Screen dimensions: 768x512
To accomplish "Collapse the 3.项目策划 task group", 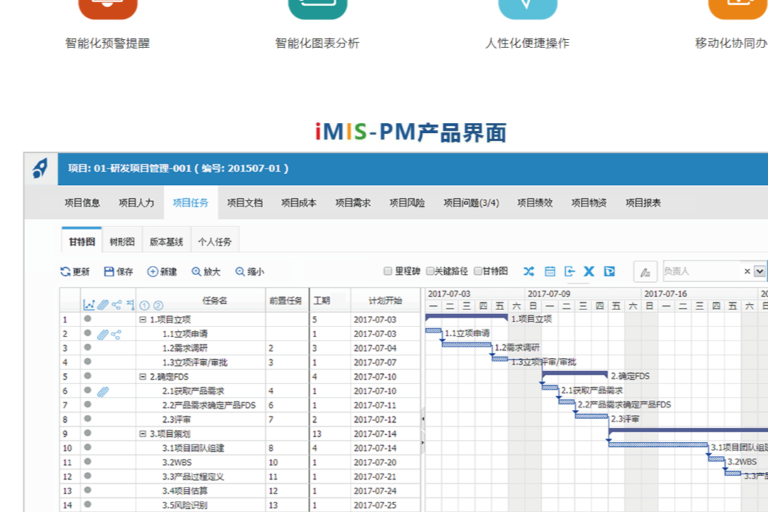I will (143, 434).
